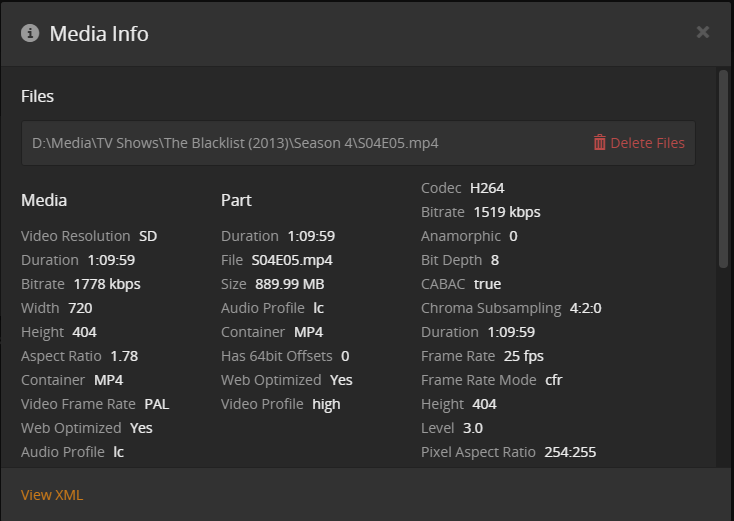Click the Files section heading
Viewport: 734px width, 521px height.
click(38, 96)
